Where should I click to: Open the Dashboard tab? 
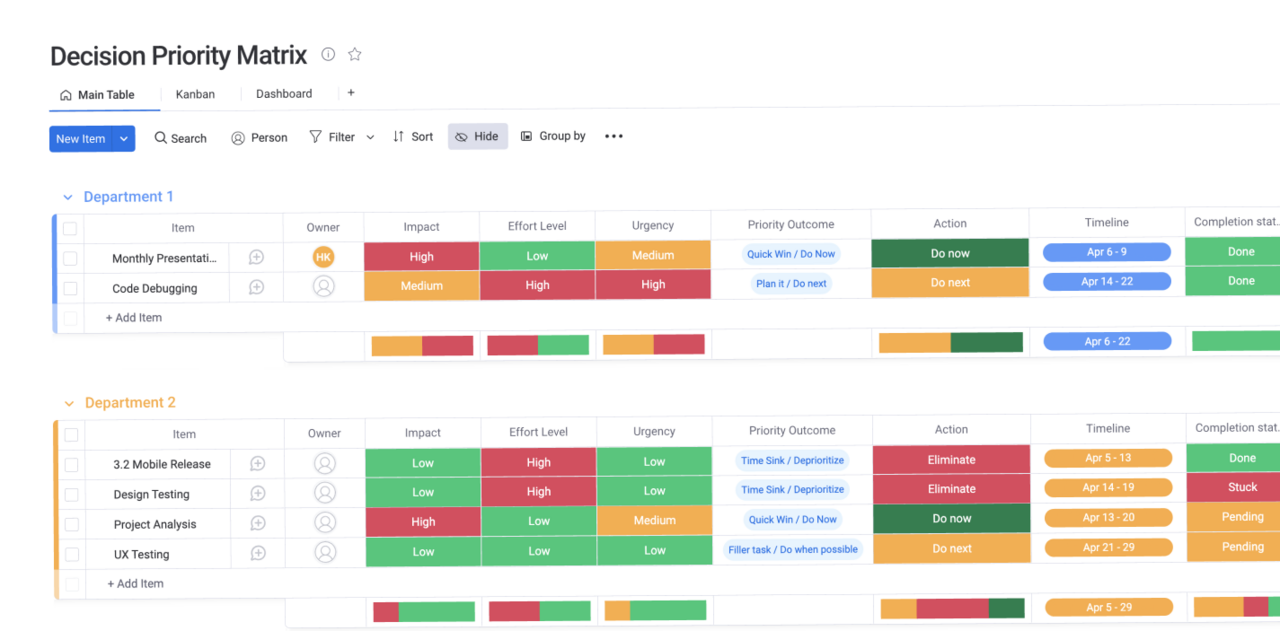click(x=284, y=94)
